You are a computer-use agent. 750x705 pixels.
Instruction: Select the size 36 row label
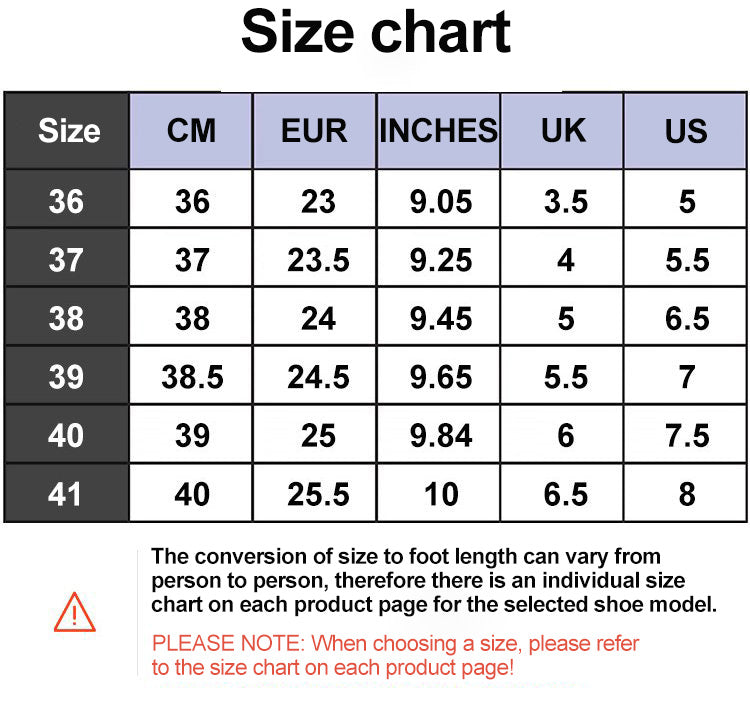(x=66, y=199)
